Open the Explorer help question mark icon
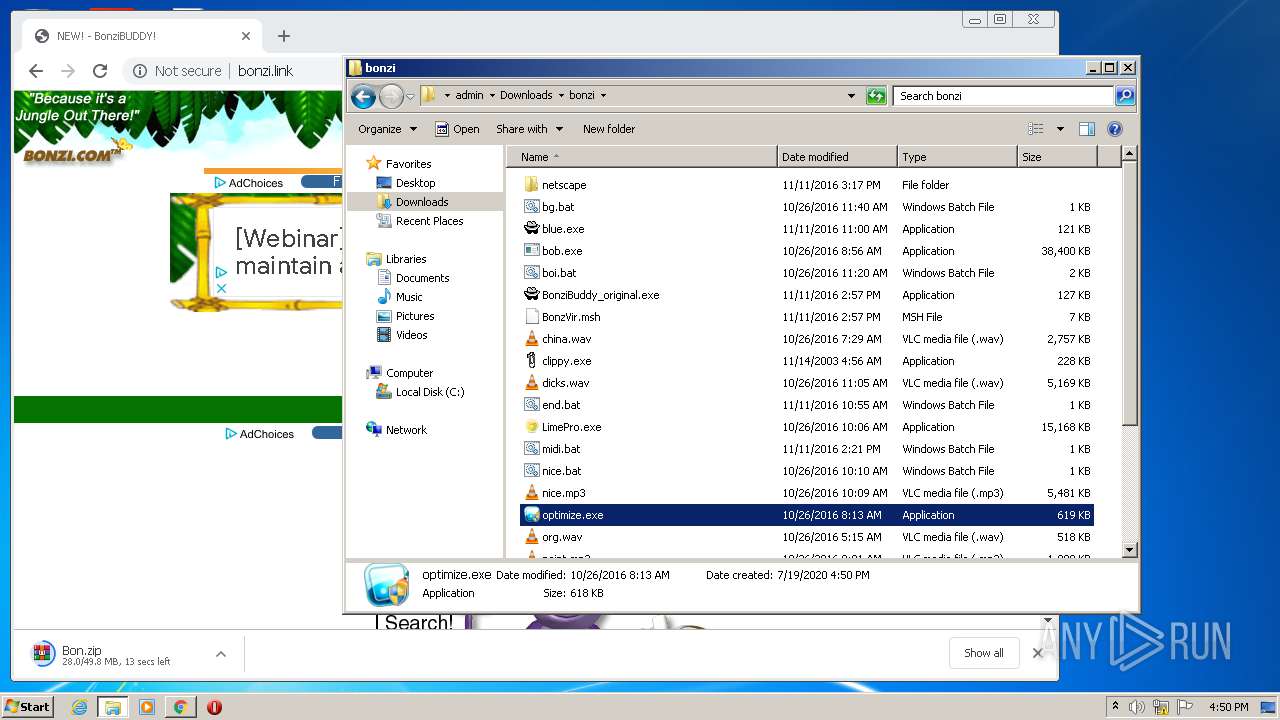Screen dimensions: 1280x720 (x=1115, y=129)
